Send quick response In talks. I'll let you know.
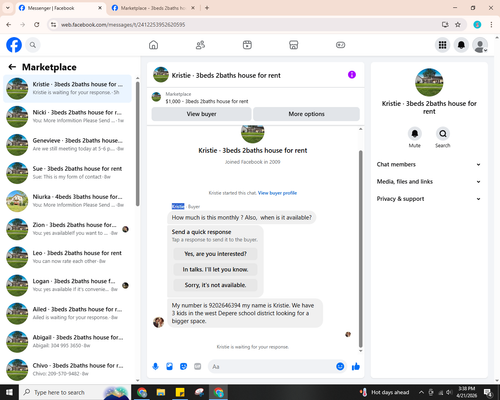Screen dimensions: 500x400 (x=215, y=269)
